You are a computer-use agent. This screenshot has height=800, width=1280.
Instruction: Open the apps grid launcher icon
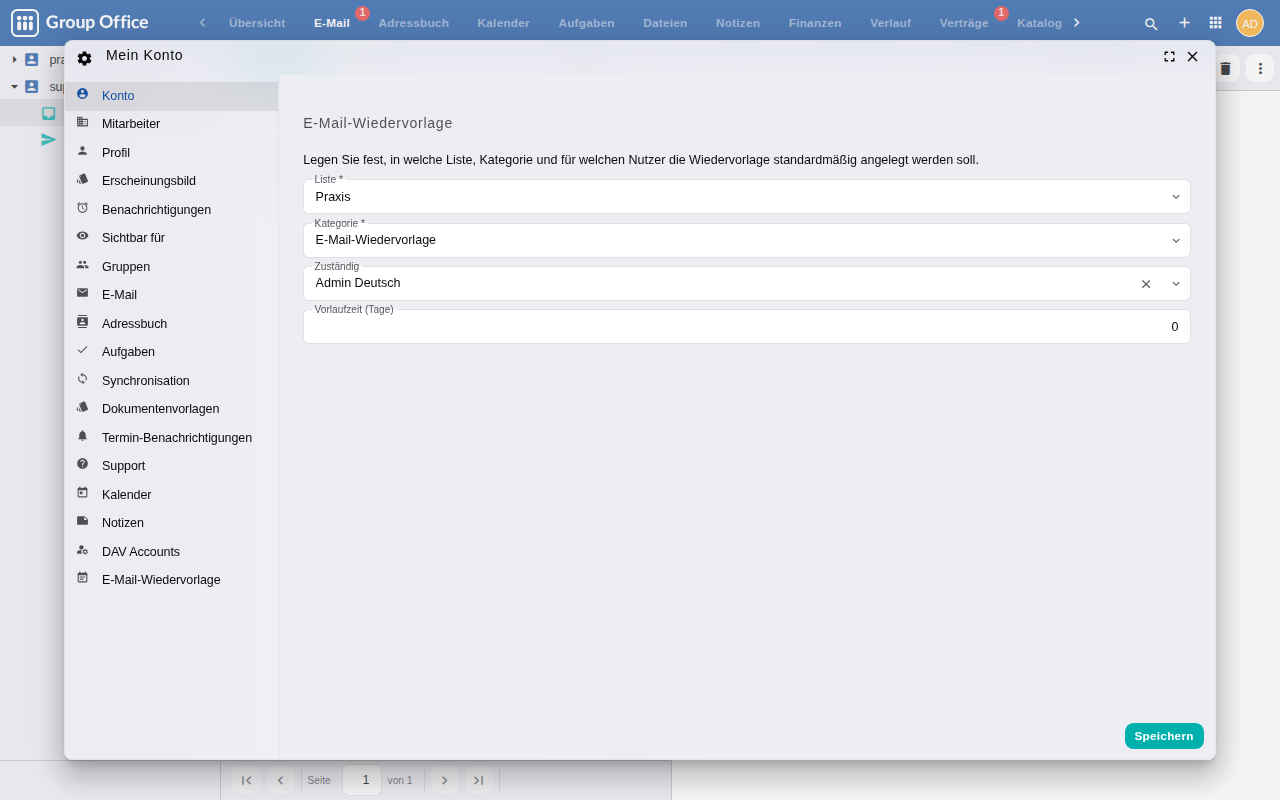coord(1216,23)
